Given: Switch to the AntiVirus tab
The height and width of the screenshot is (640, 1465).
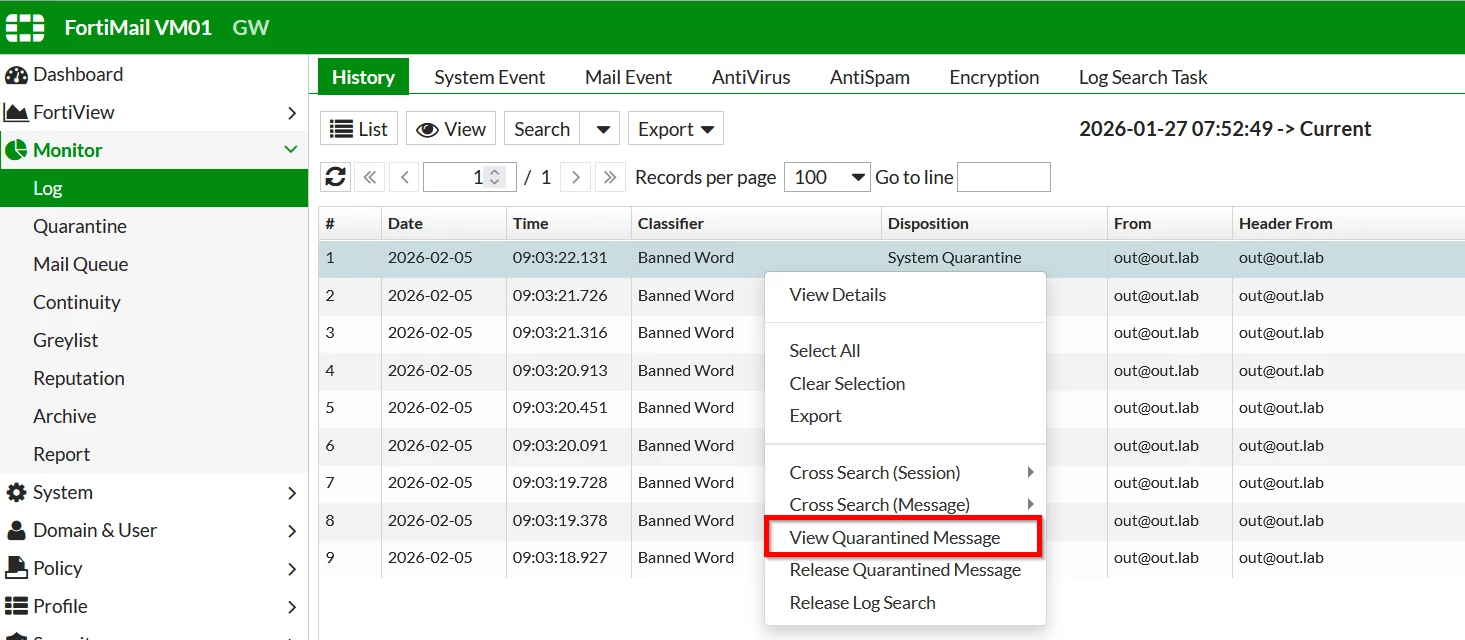Looking at the screenshot, I should (751, 77).
